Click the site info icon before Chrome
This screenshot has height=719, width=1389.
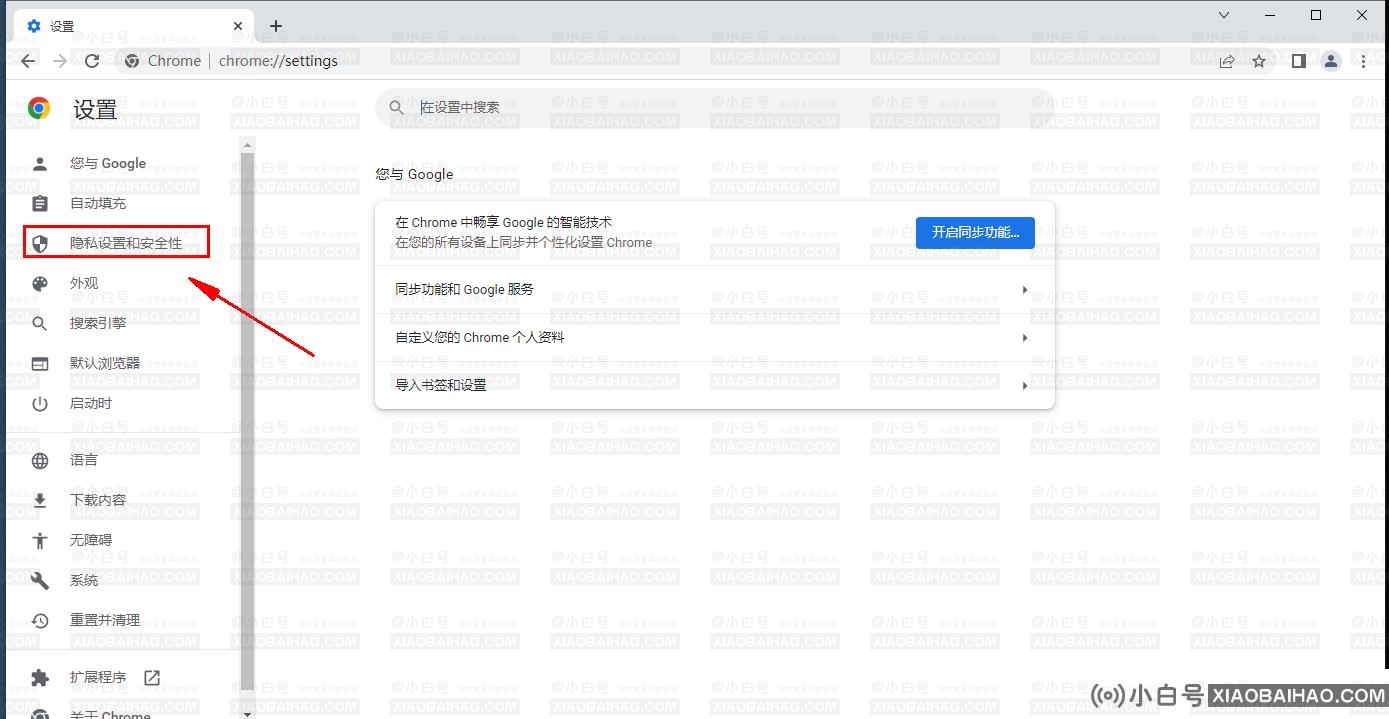click(131, 61)
